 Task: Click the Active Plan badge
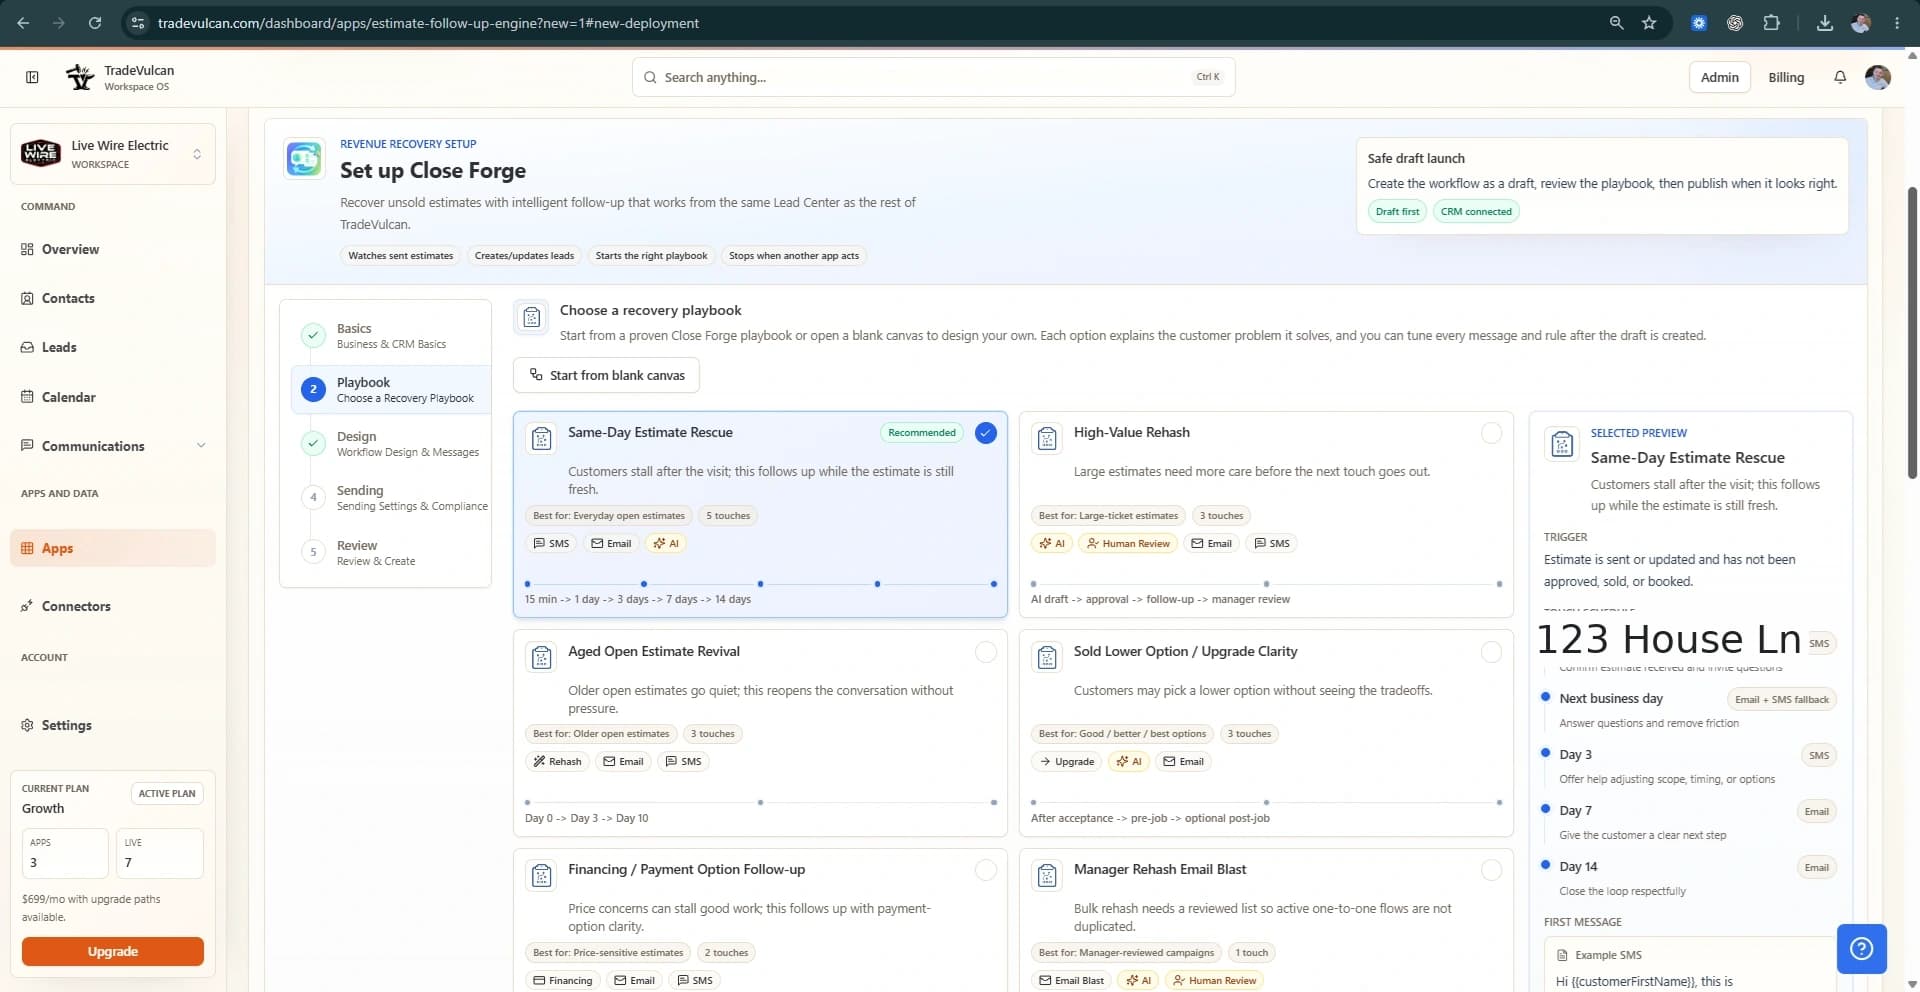pos(167,793)
